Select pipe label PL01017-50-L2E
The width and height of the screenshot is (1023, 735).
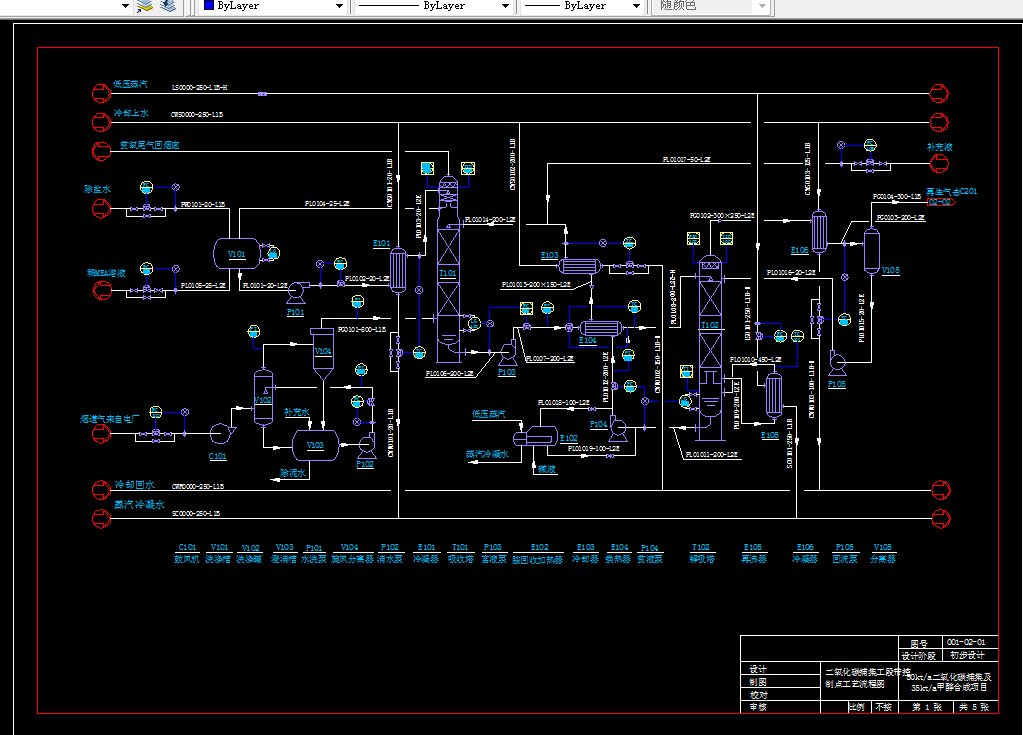point(686,159)
